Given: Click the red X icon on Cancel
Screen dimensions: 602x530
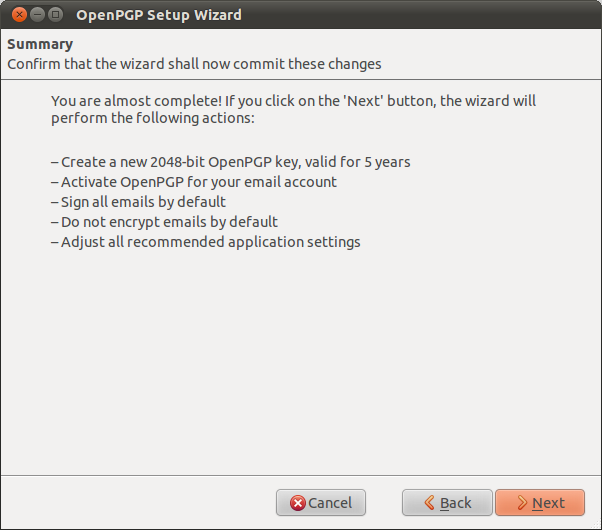Looking at the screenshot, I should 296,503.
